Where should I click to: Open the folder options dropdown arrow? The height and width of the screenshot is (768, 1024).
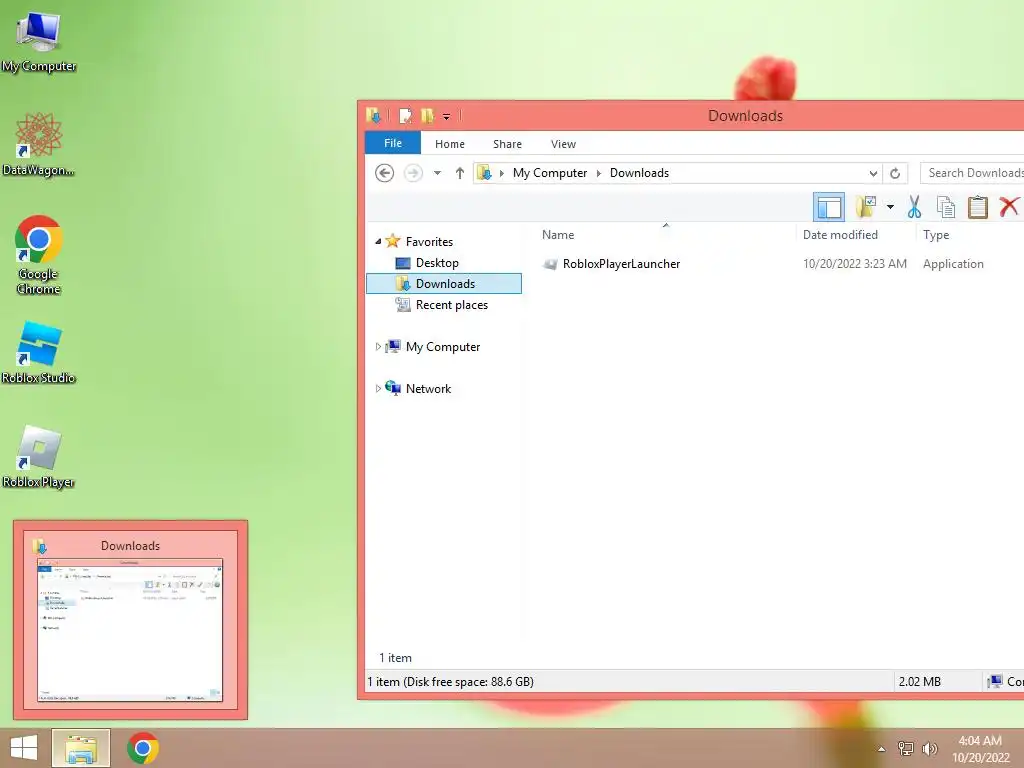(890, 207)
